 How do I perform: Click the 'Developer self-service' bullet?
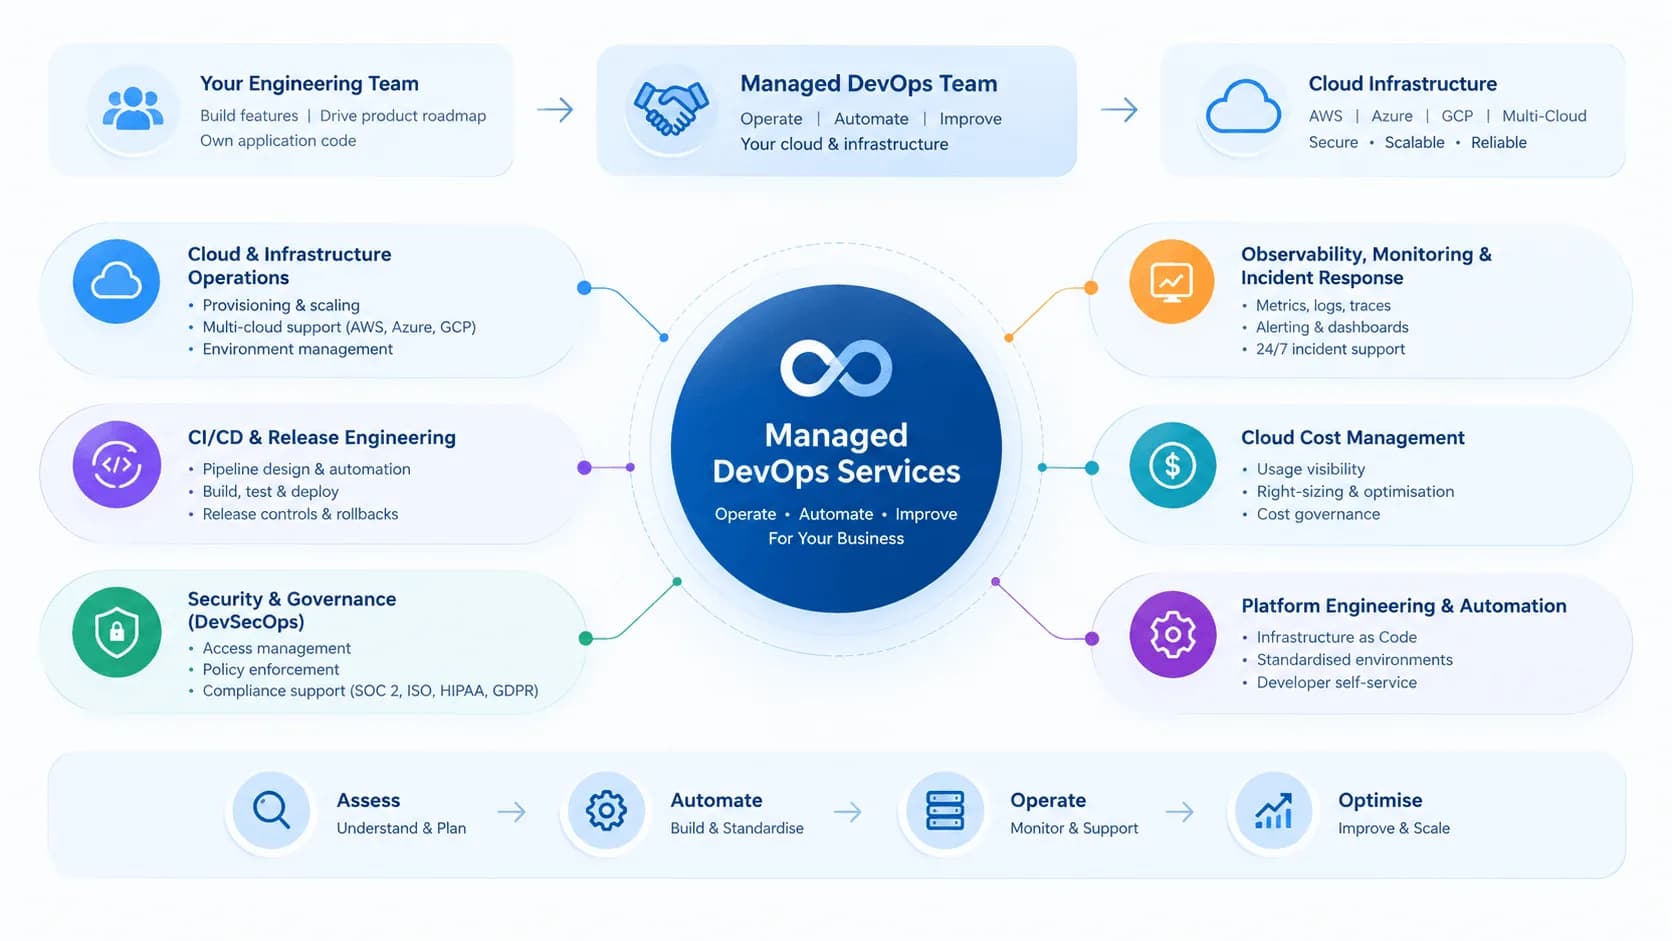(x=1336, y=683)
